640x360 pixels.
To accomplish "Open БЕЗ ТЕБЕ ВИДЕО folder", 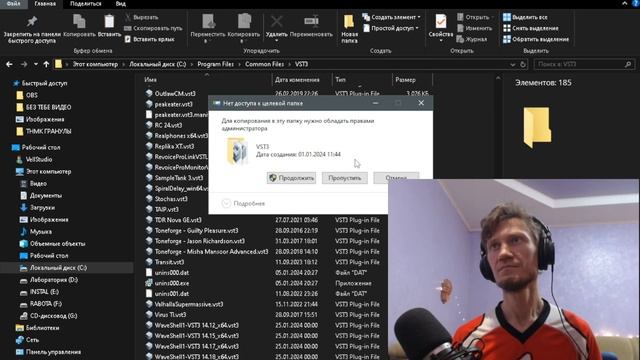I will click(x=48, y=107).
